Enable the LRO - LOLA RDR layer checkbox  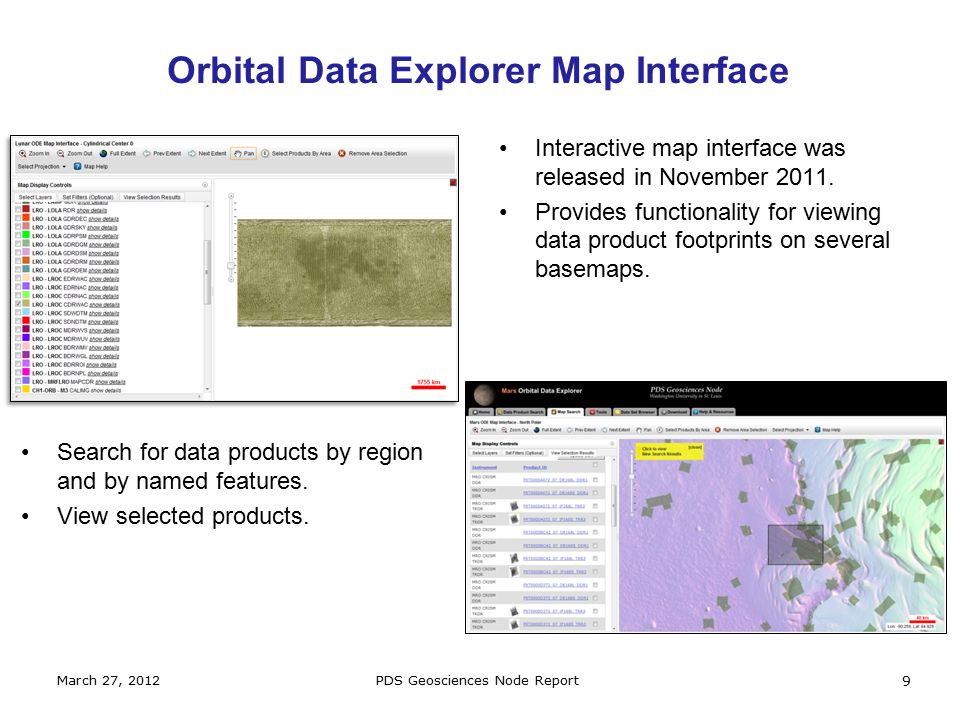(18, 210)
